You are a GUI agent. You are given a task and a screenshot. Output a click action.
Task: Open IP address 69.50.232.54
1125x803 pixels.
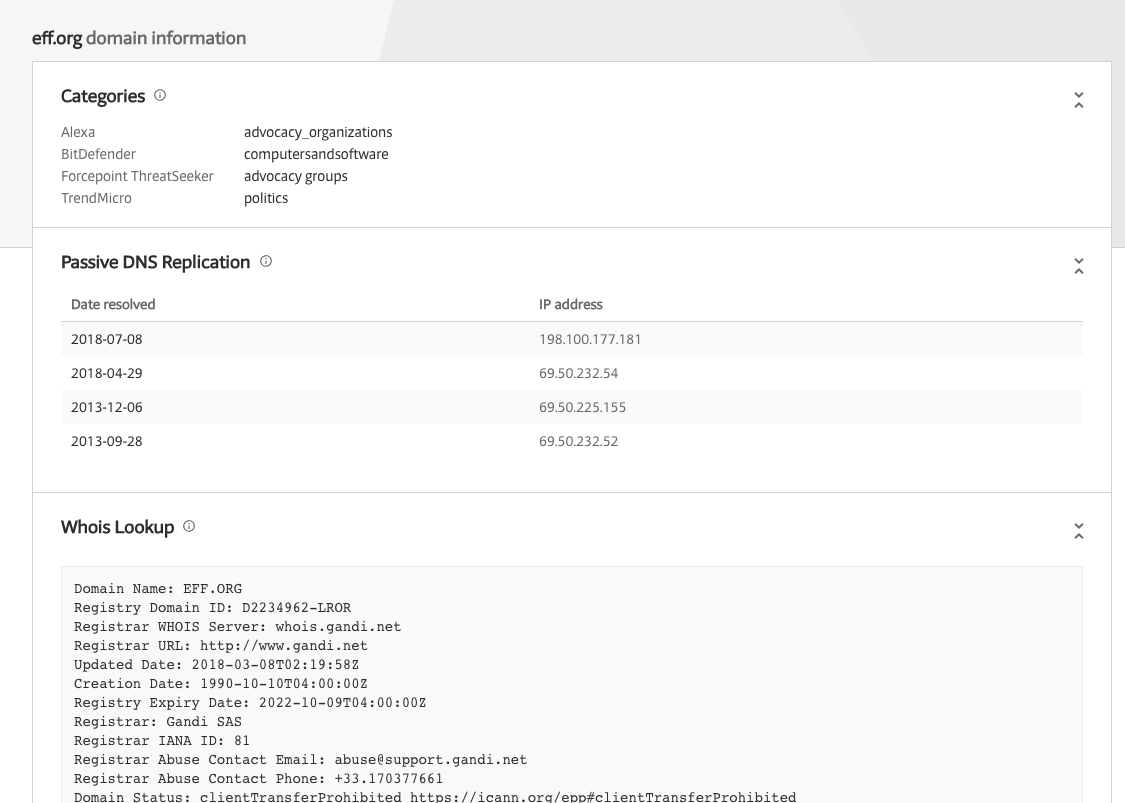coord(578,373)
